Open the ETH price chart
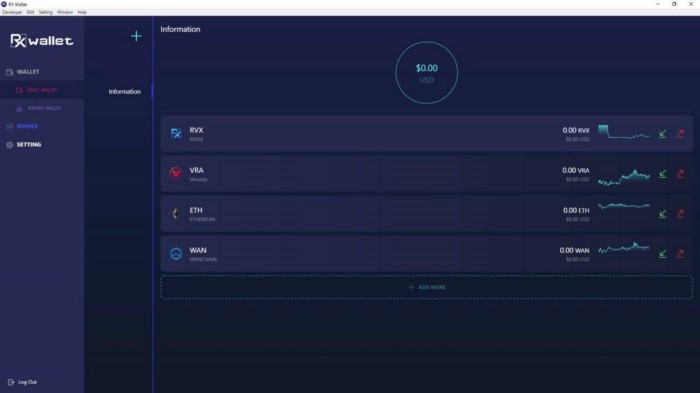The height and width of the screenshot is (393, 700). point(624,206)
